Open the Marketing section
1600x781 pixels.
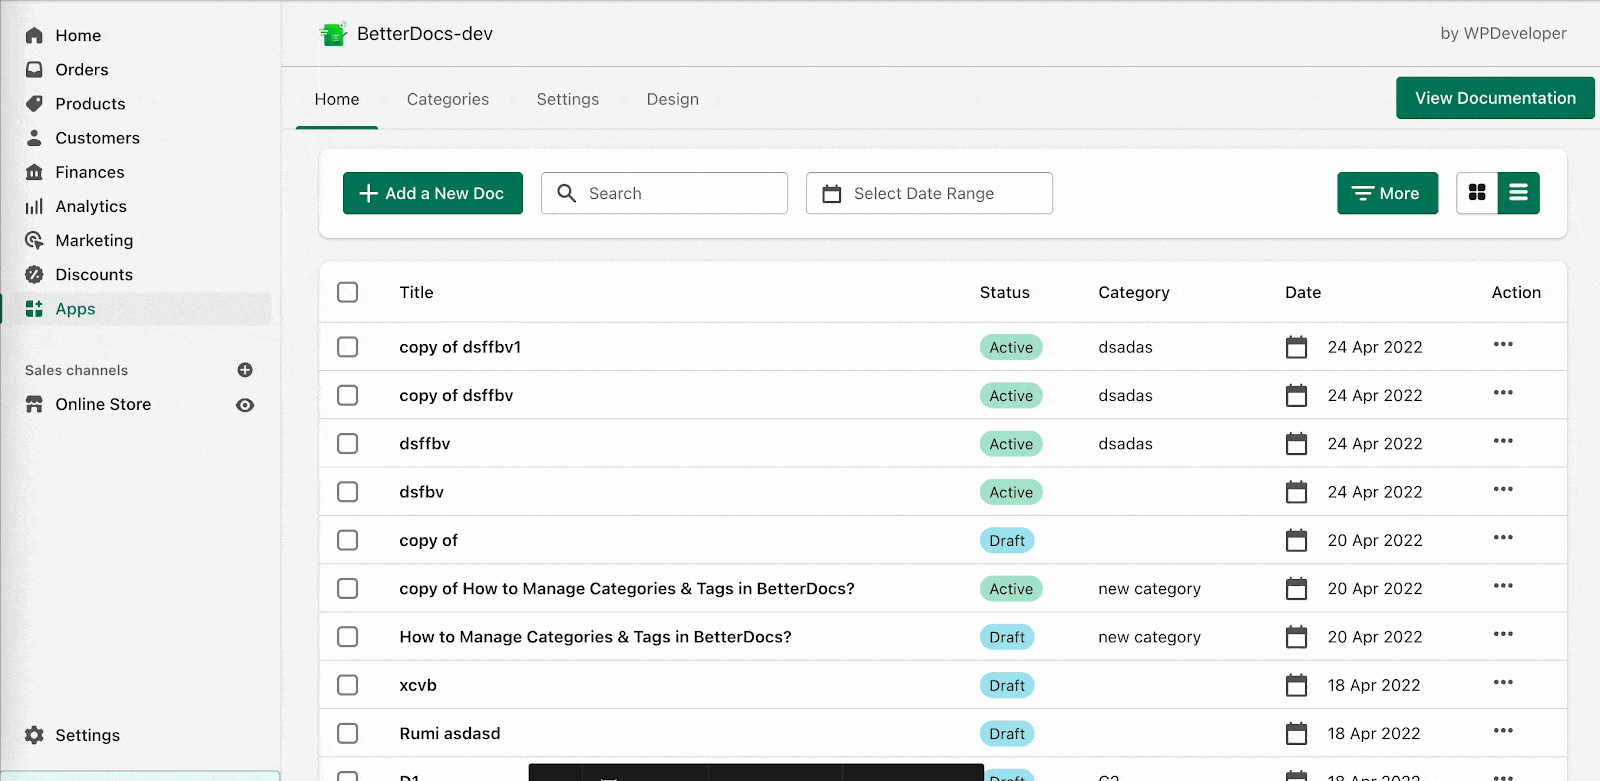tap(94, 240)
